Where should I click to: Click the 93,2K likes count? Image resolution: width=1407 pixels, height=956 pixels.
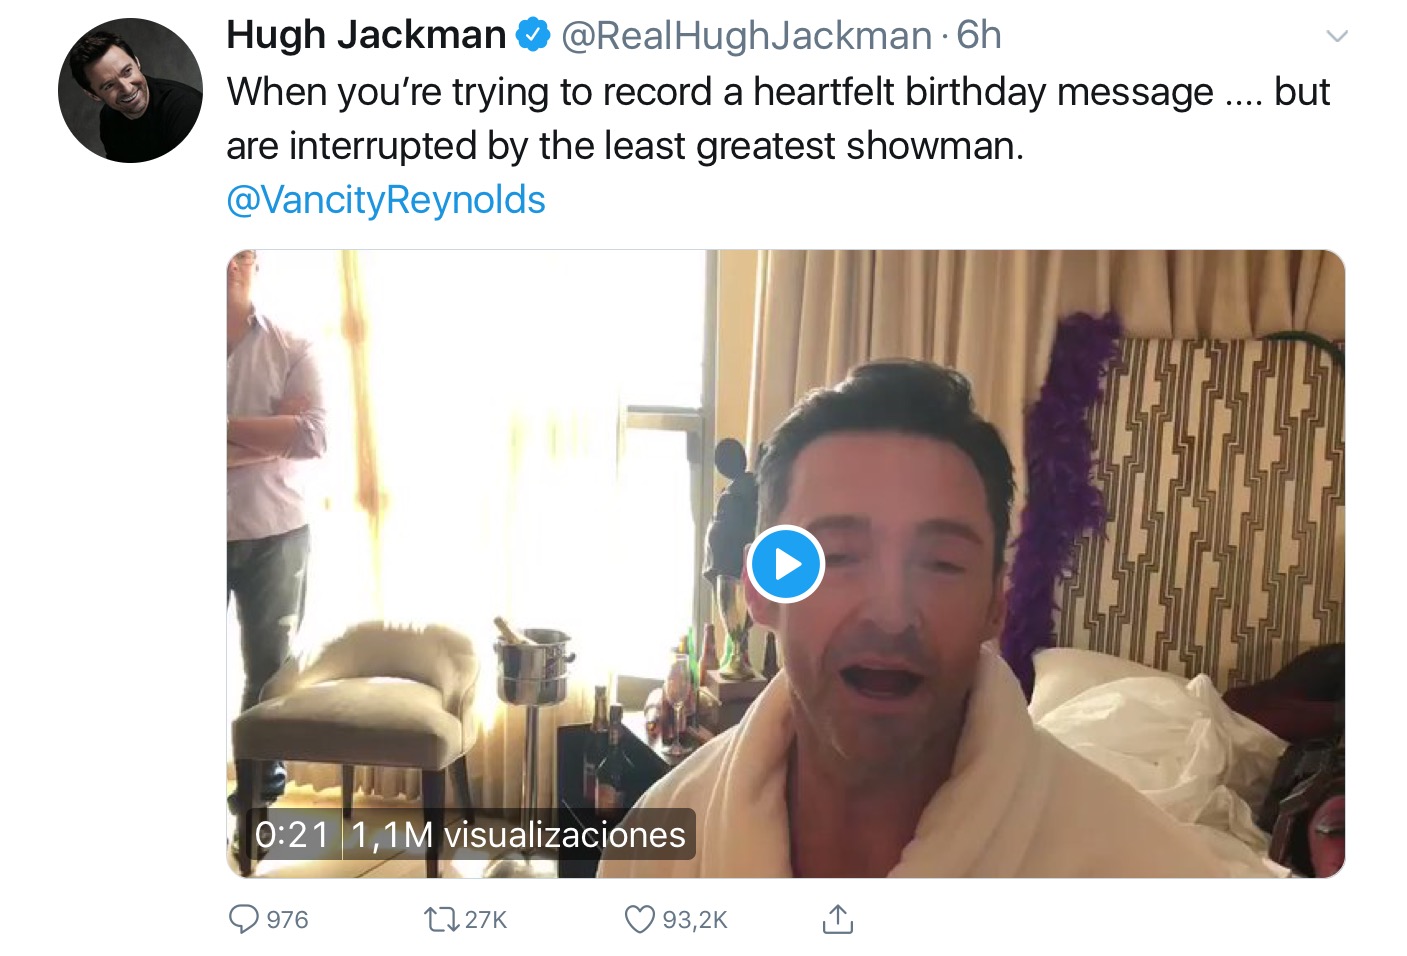695,919
